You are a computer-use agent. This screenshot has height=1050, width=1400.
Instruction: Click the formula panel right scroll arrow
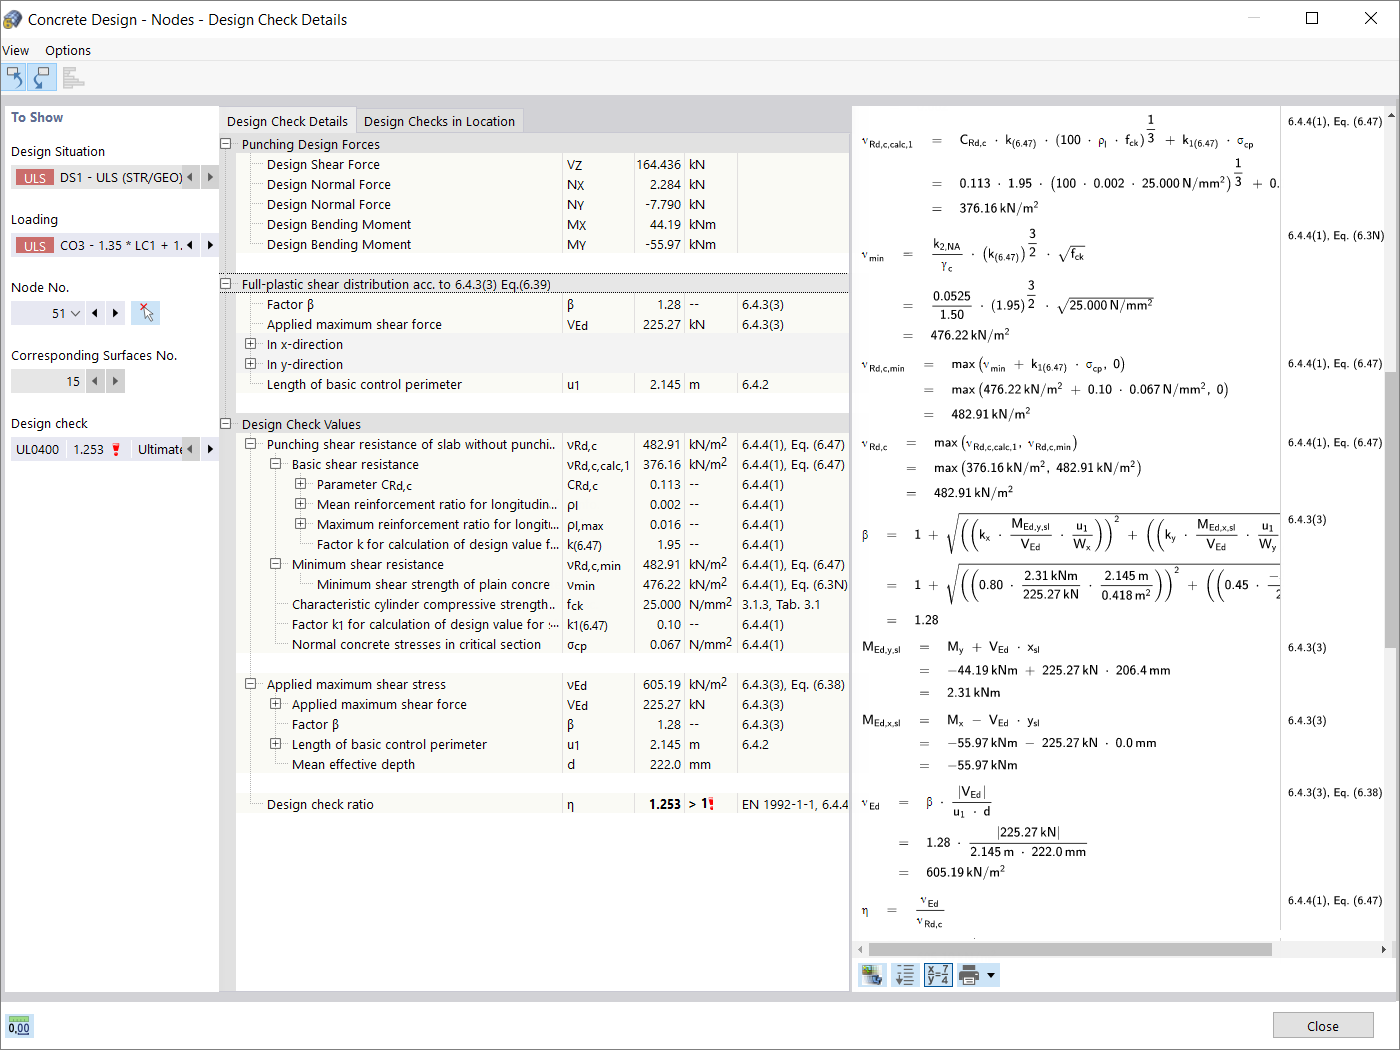point(1384,949)
